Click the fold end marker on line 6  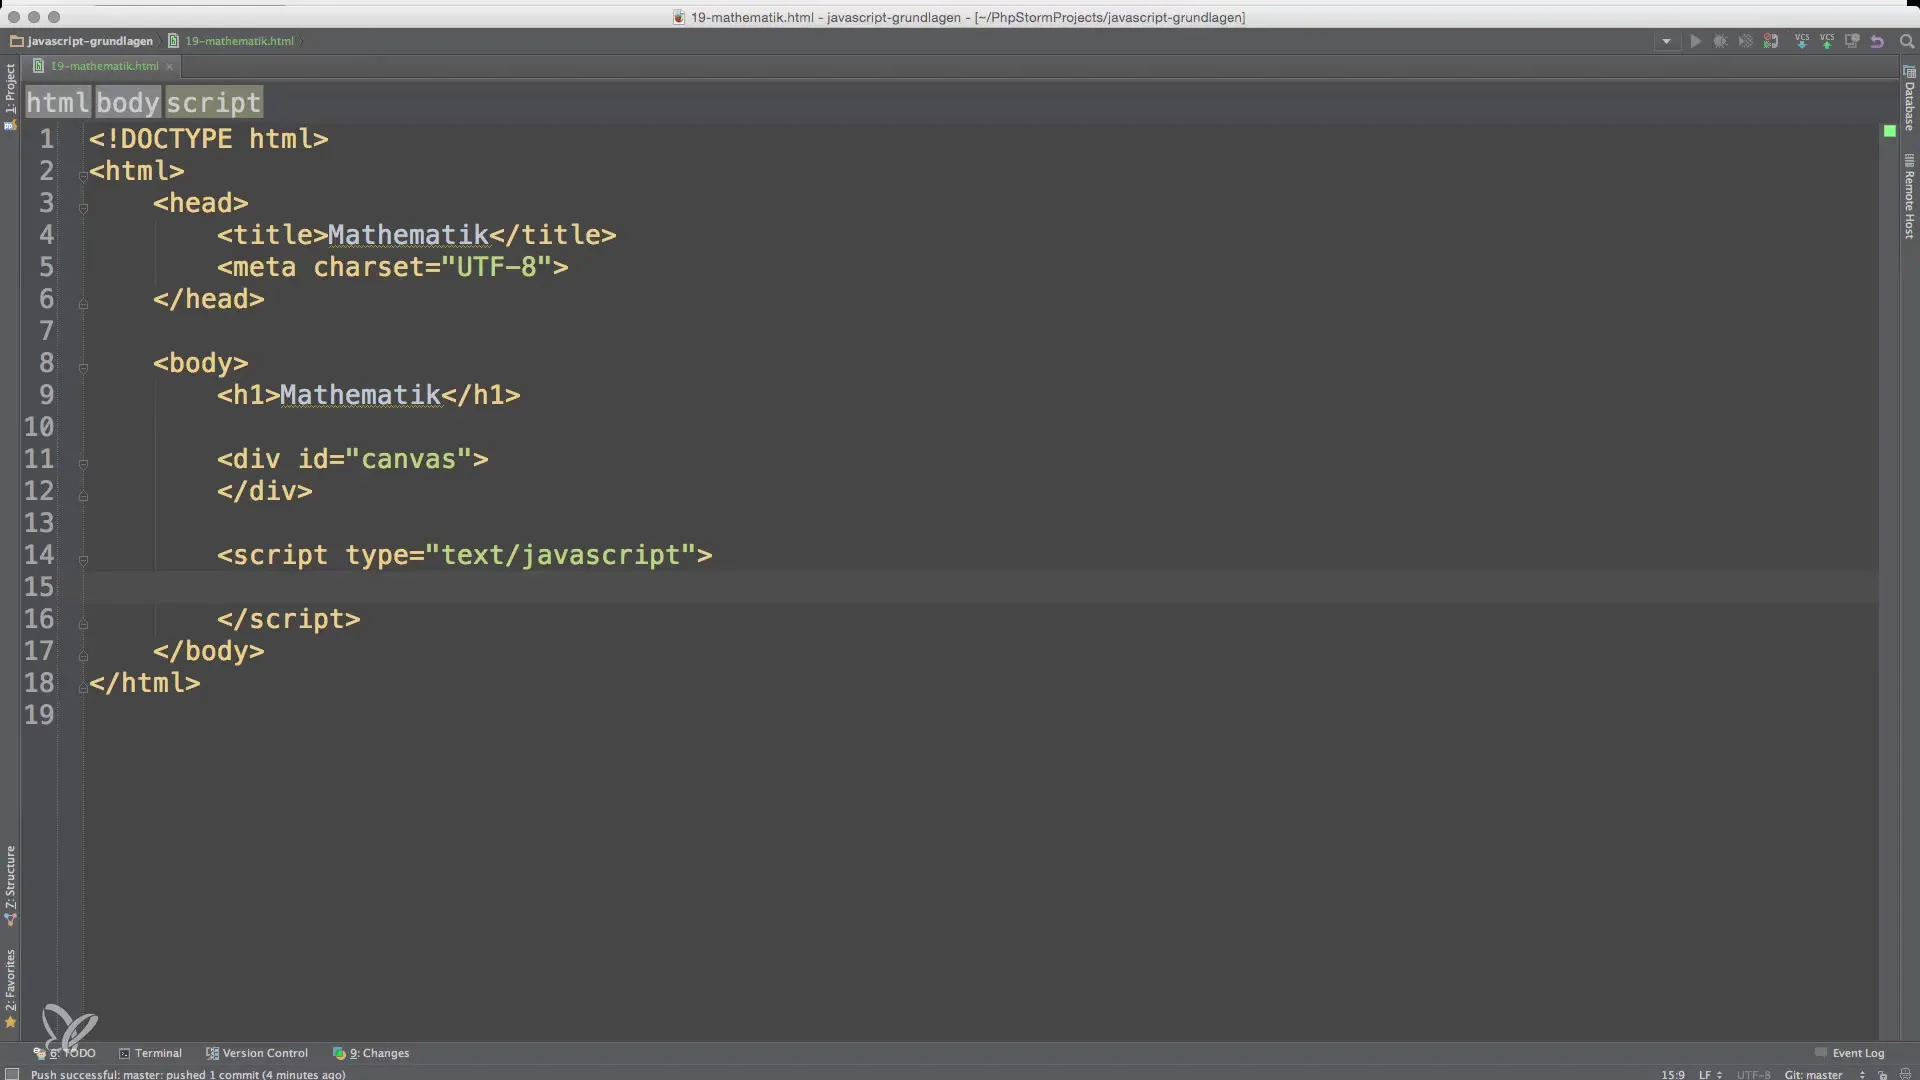pos(83,303)
